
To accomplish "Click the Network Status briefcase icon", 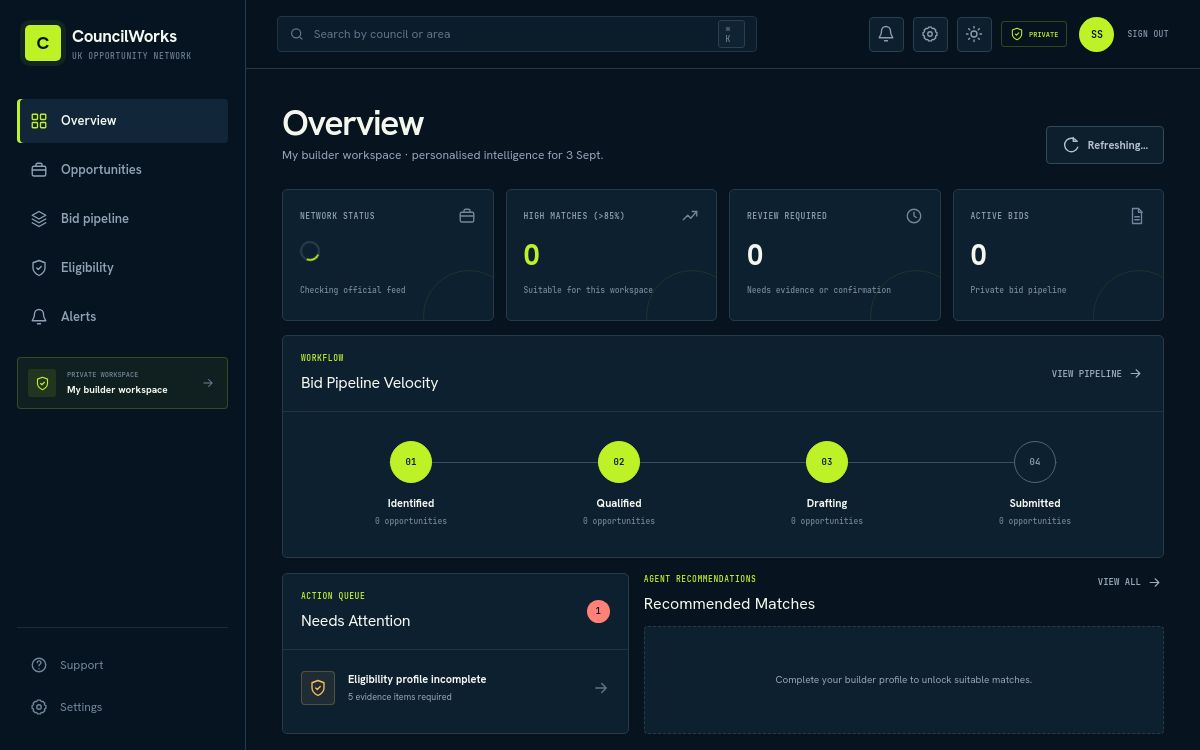I will click(x=467, y=216).
